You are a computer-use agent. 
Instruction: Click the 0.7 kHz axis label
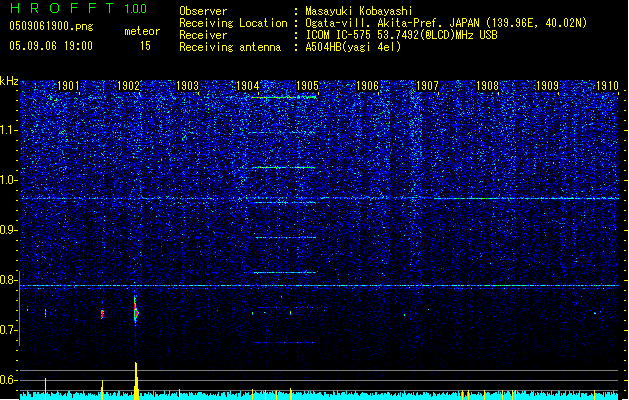click(x=8, y=330)
